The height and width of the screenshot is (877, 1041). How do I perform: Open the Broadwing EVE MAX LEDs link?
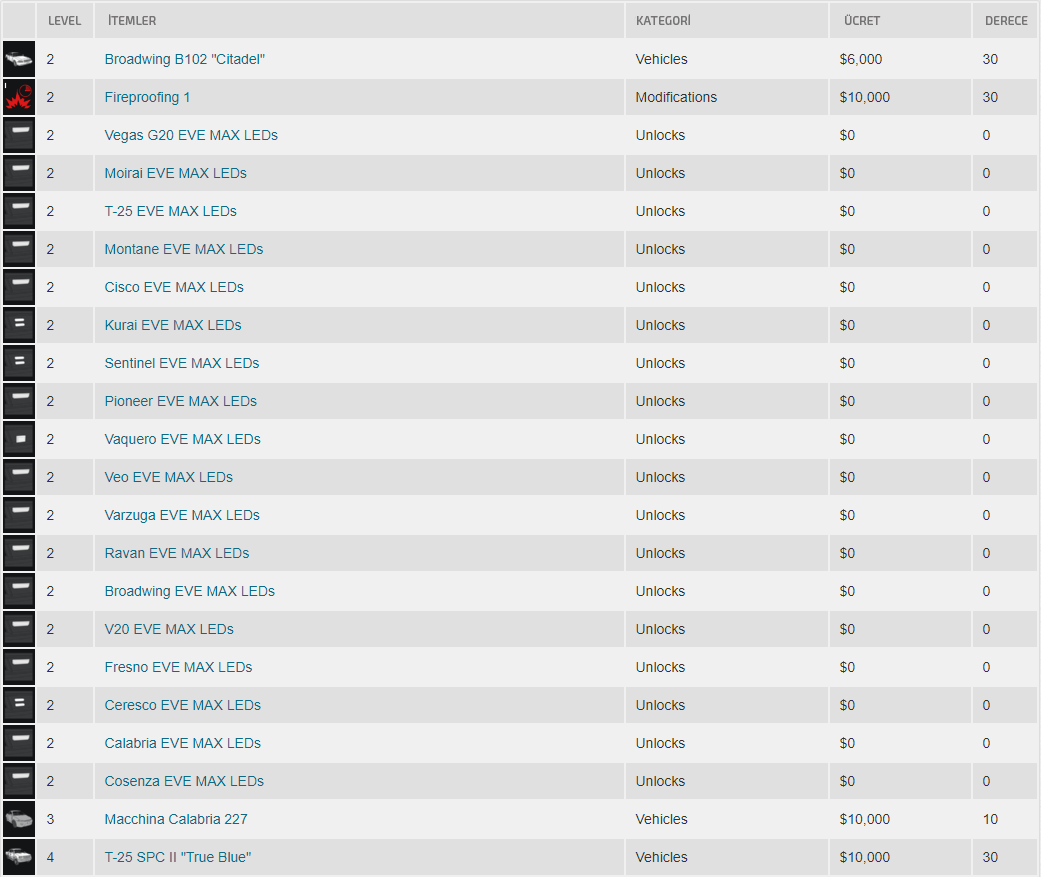click(189, 591)
